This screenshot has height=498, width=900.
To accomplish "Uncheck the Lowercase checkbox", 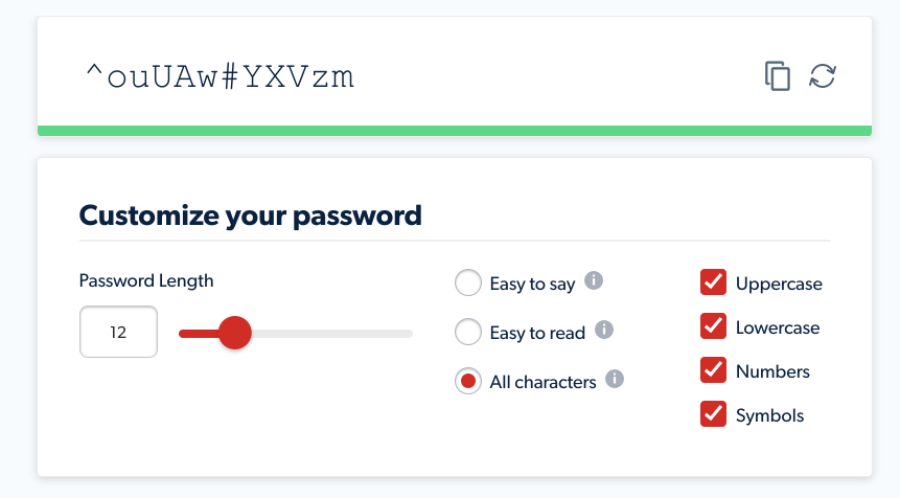I will (713, 326).
